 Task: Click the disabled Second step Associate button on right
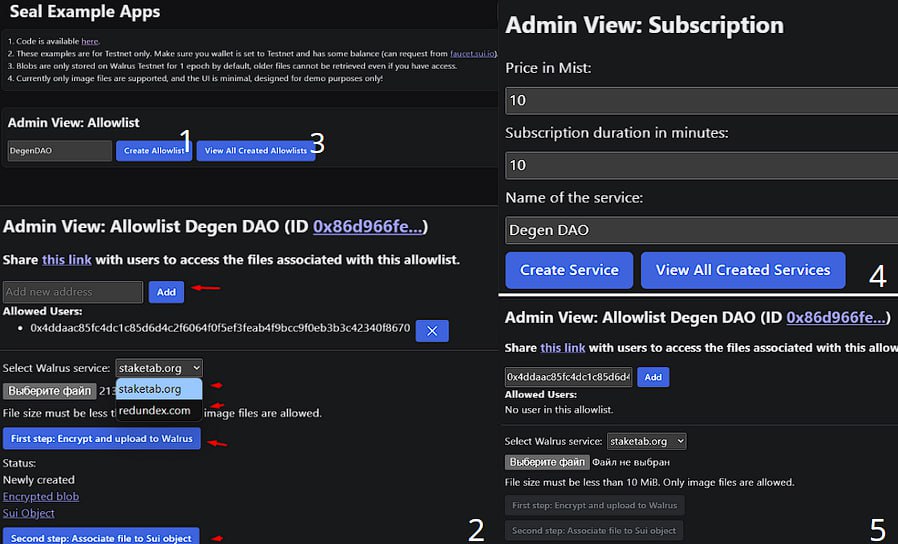(594, 530)
